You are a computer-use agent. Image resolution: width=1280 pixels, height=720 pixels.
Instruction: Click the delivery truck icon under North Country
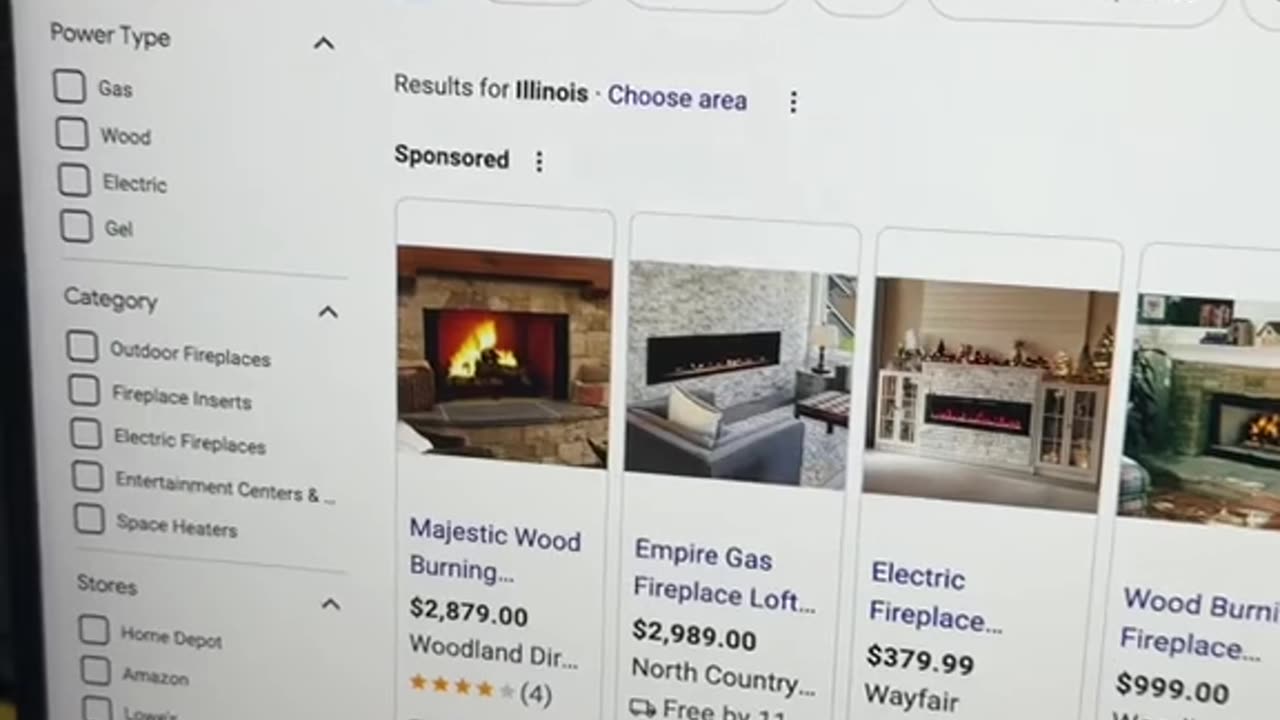pyautogui.click(x=642, y=707)
